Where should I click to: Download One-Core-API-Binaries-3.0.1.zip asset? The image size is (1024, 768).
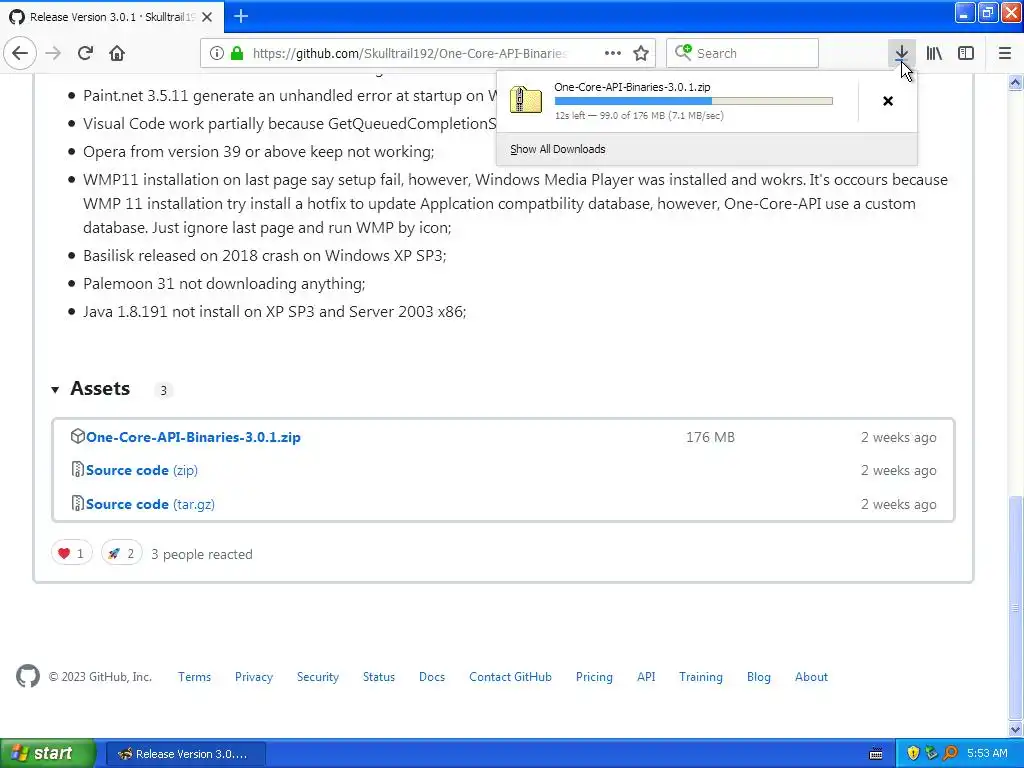(193, 437)
